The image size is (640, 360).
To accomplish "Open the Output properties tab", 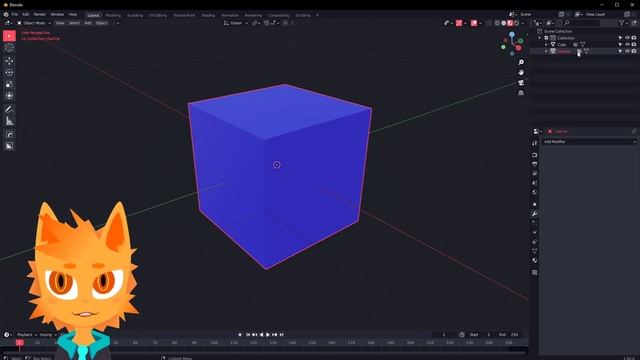I will coord(535,164).
